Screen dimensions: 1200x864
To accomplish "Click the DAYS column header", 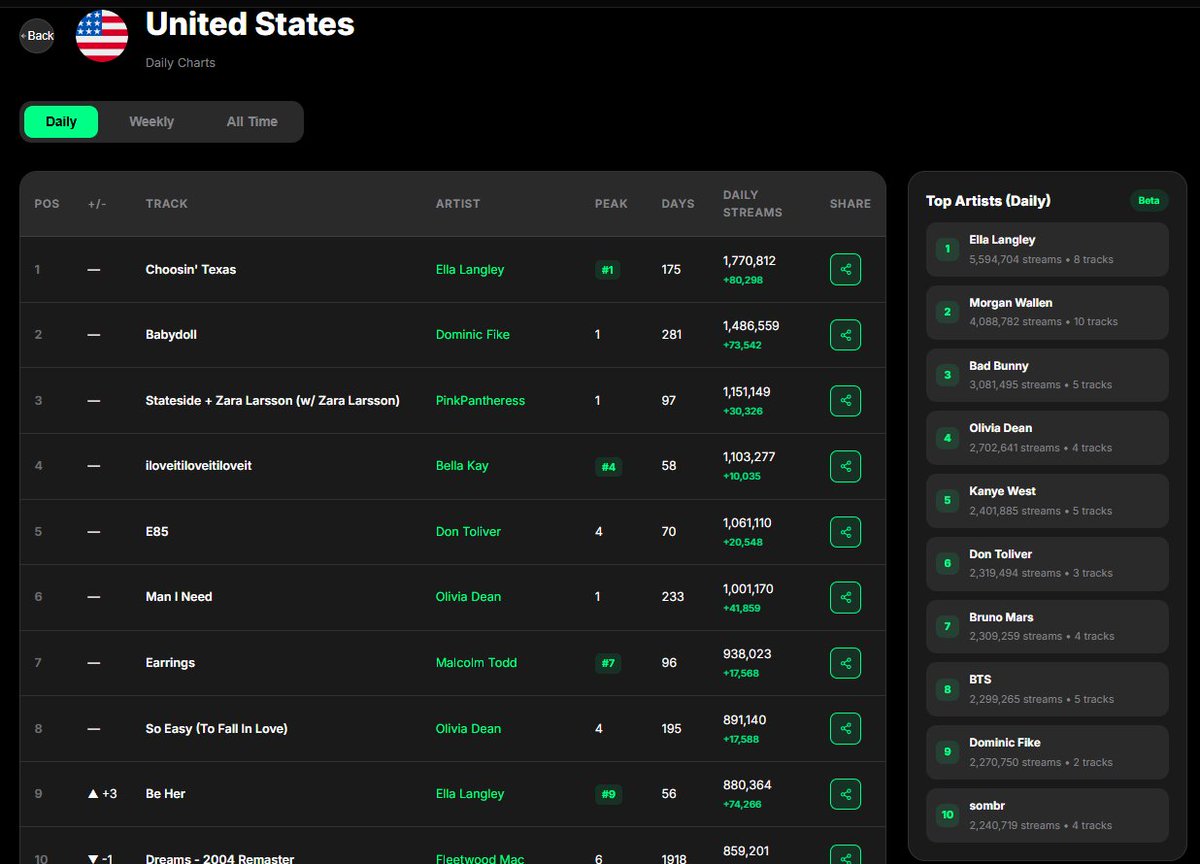I will coord(678,204).
